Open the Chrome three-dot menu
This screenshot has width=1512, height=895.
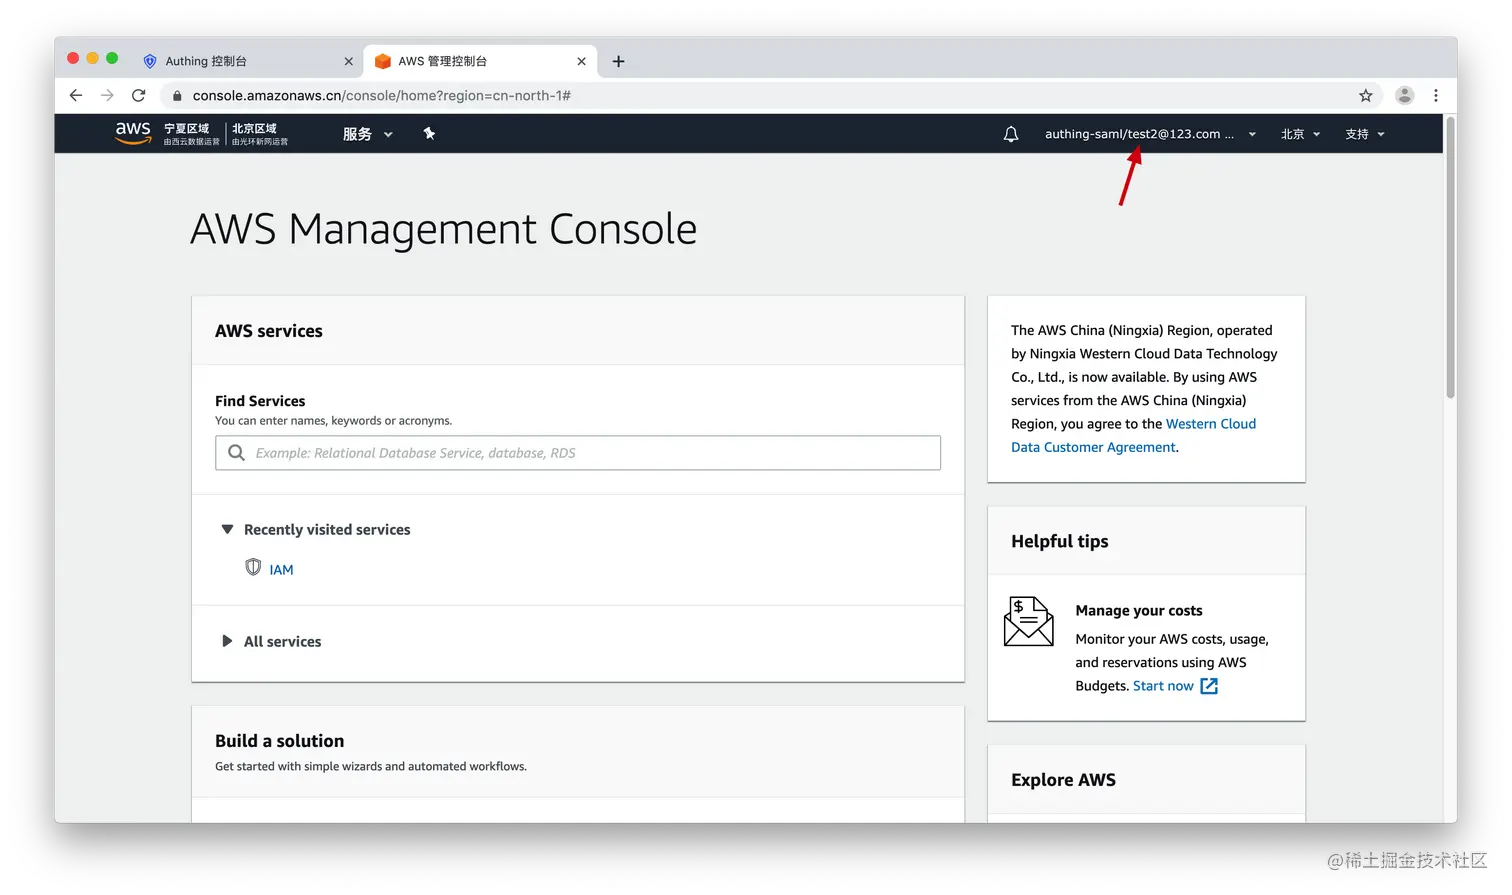(x=1436, y=95)
